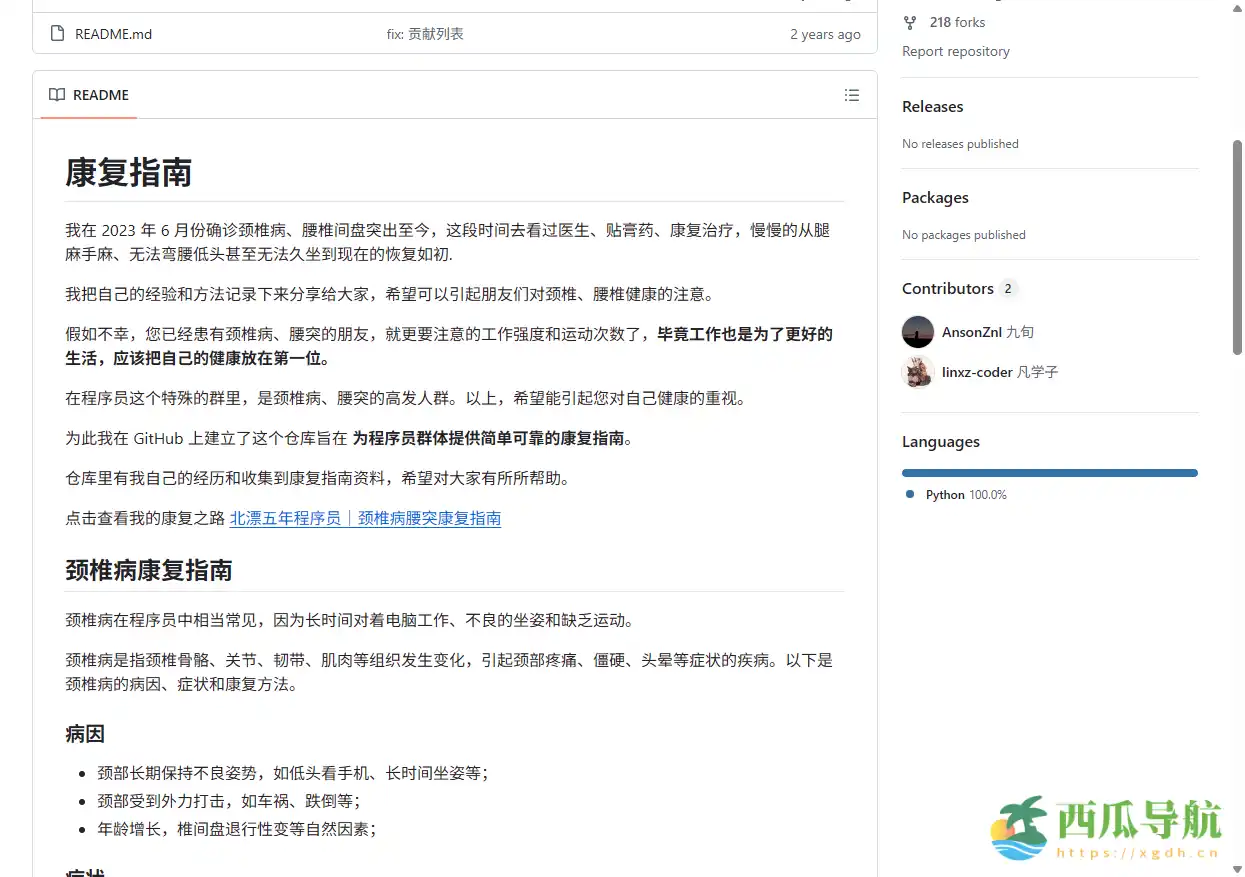Click the 2 years ago timestamp
Screen dimensions: 1245x877
point(825,33)
